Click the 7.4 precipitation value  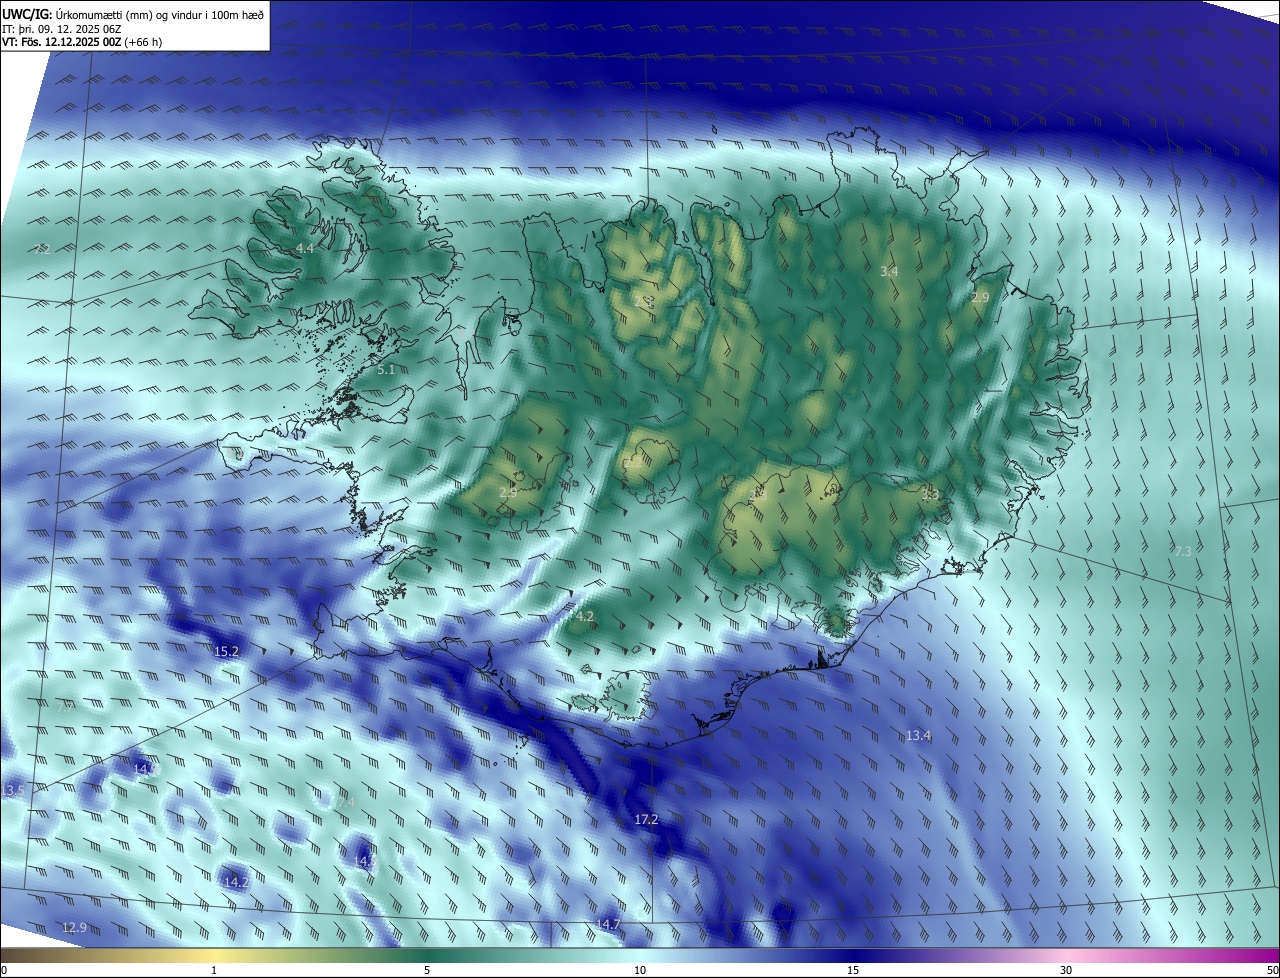coord(346,802)
